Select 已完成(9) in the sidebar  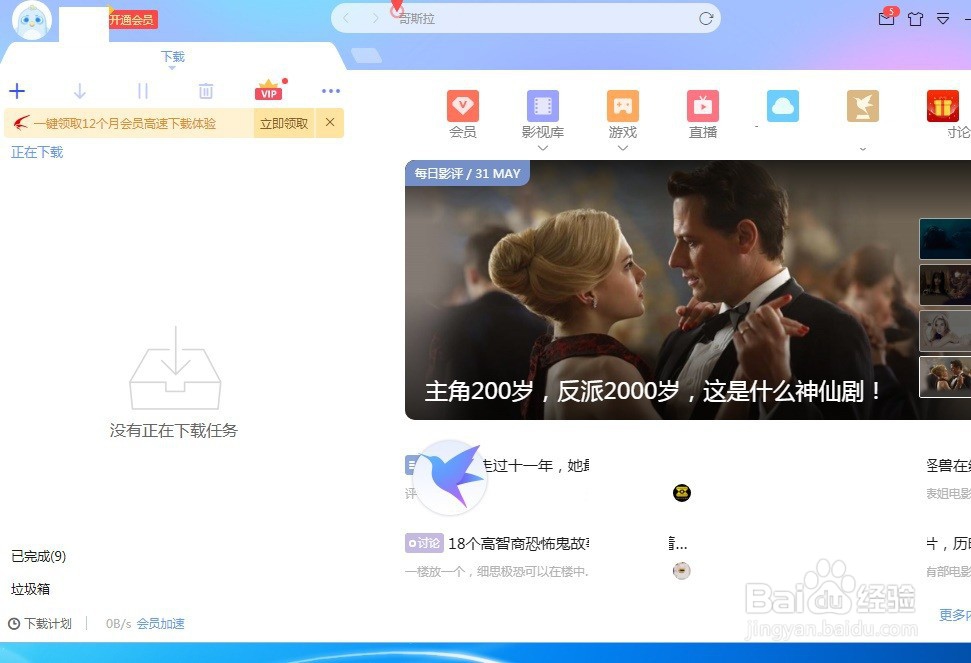click(x=38, y=555)
